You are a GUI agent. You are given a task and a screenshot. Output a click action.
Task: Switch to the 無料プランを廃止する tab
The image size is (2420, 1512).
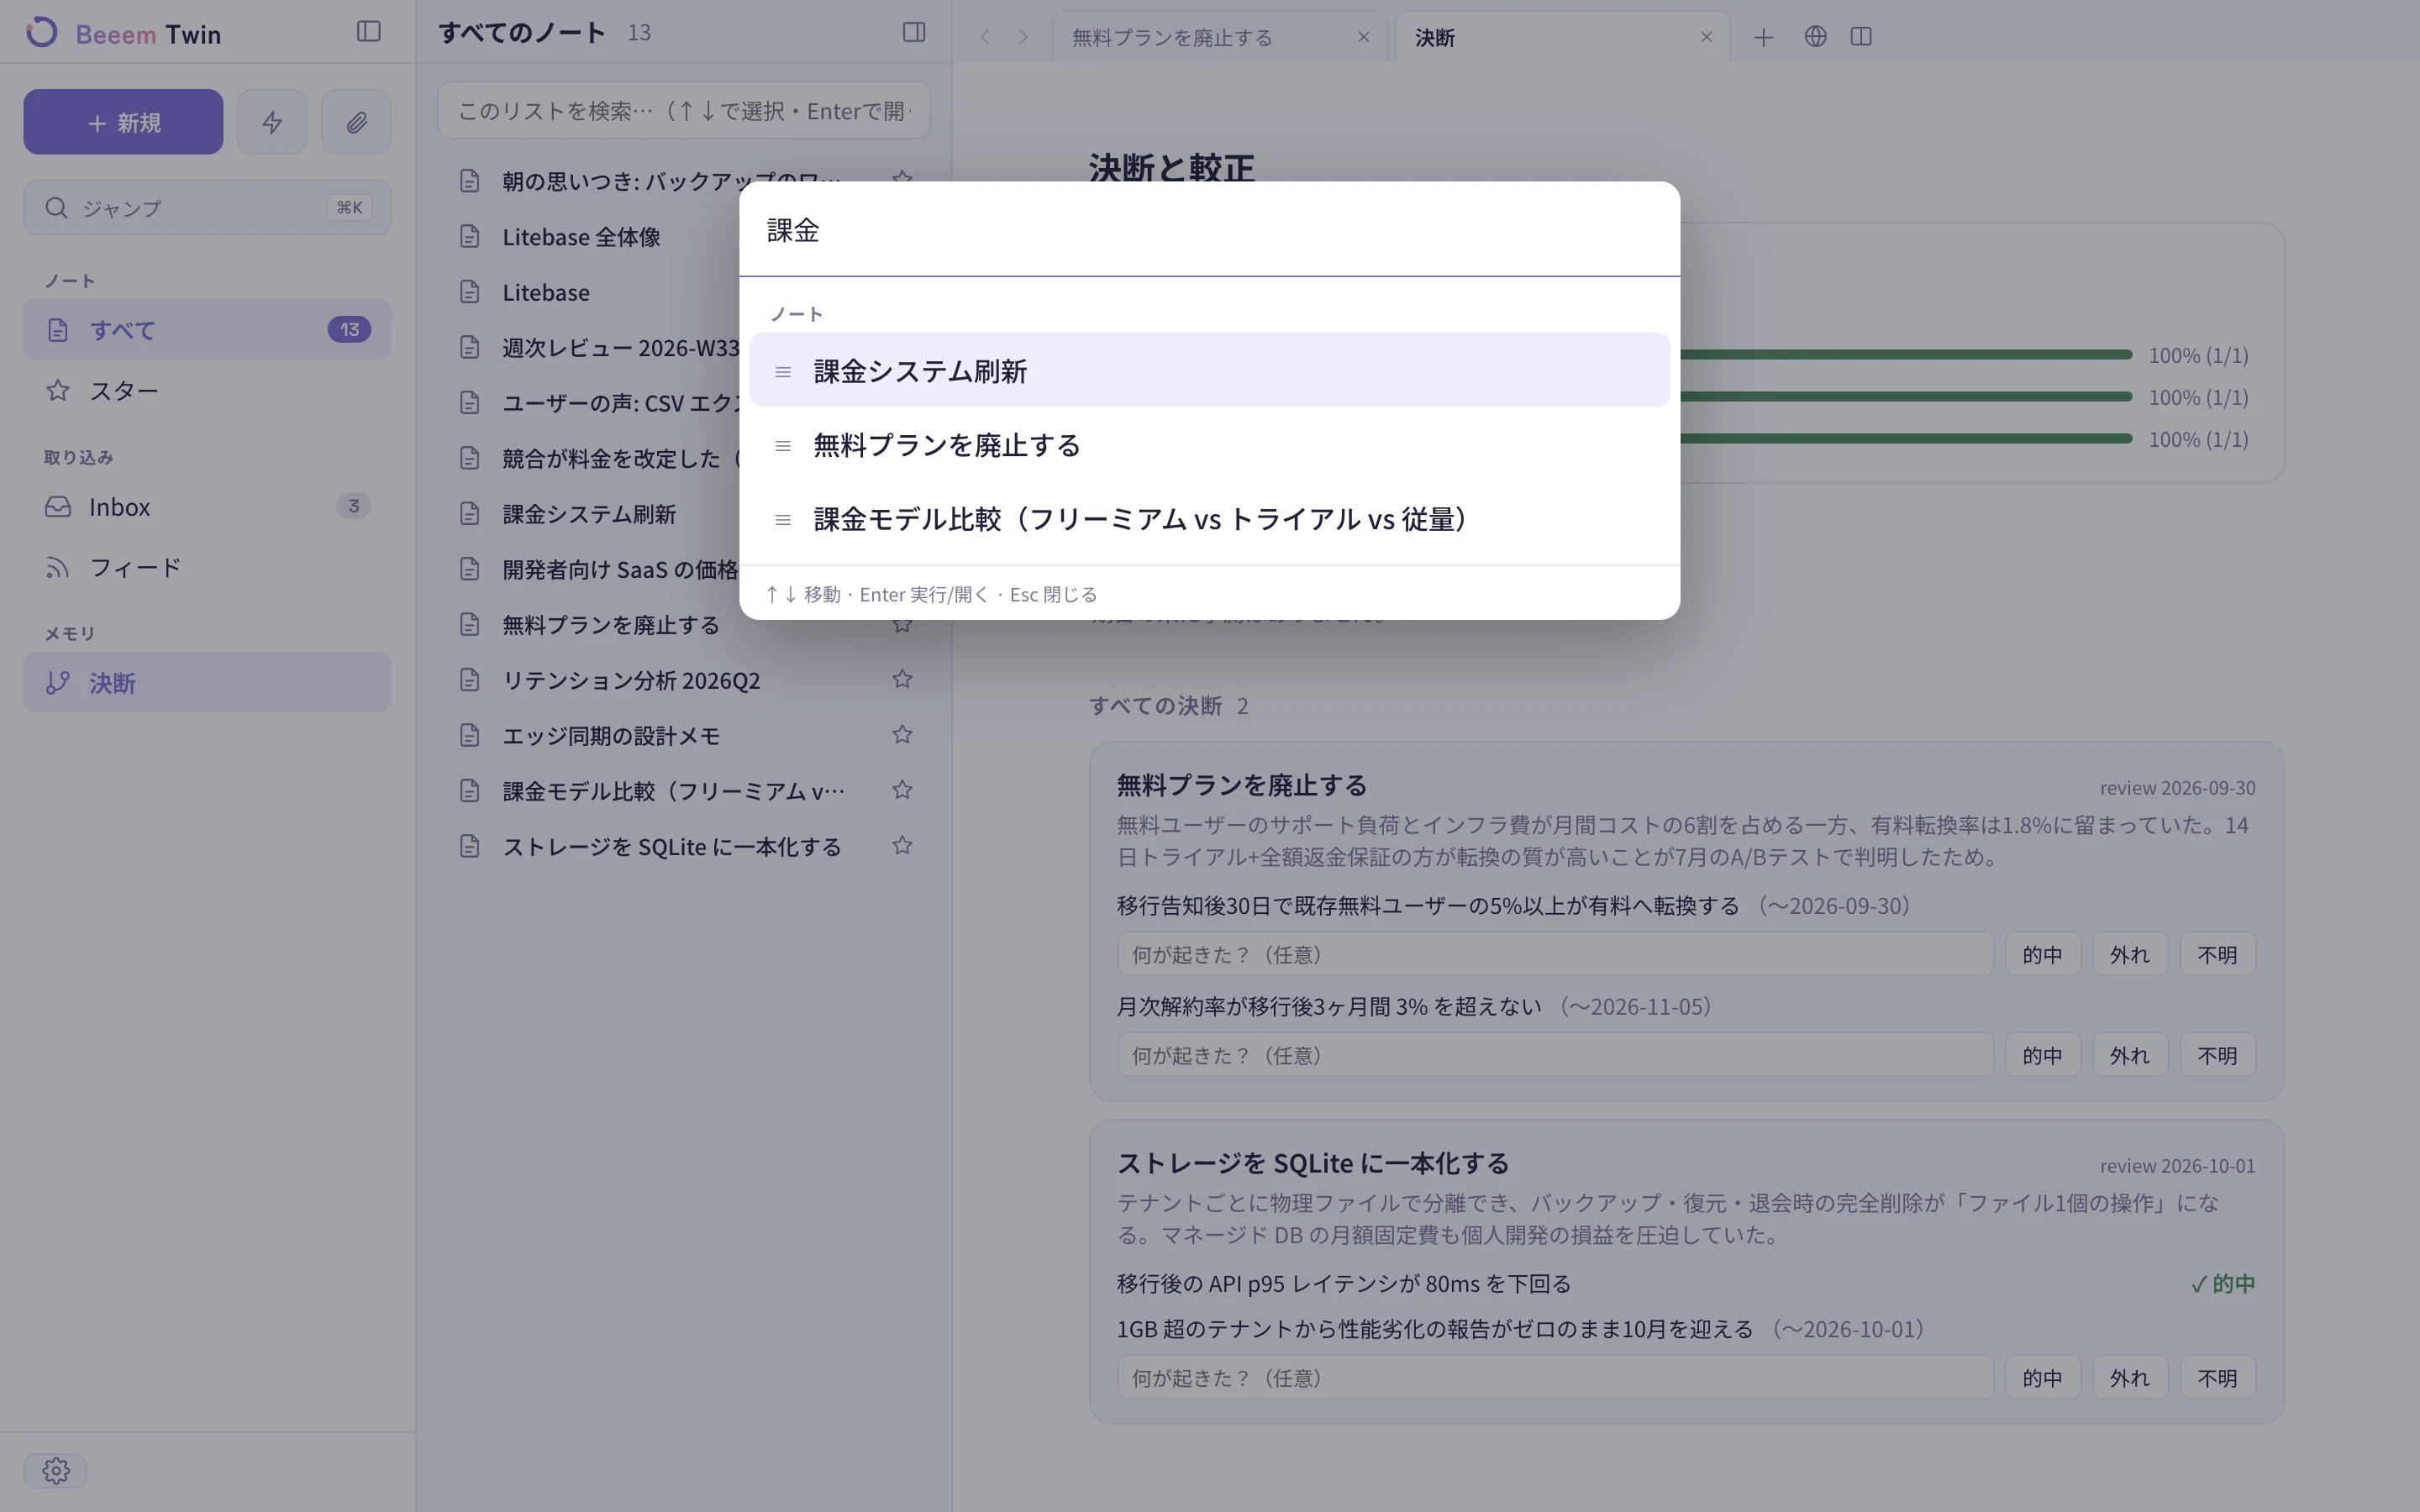(x=1219, y=37)
